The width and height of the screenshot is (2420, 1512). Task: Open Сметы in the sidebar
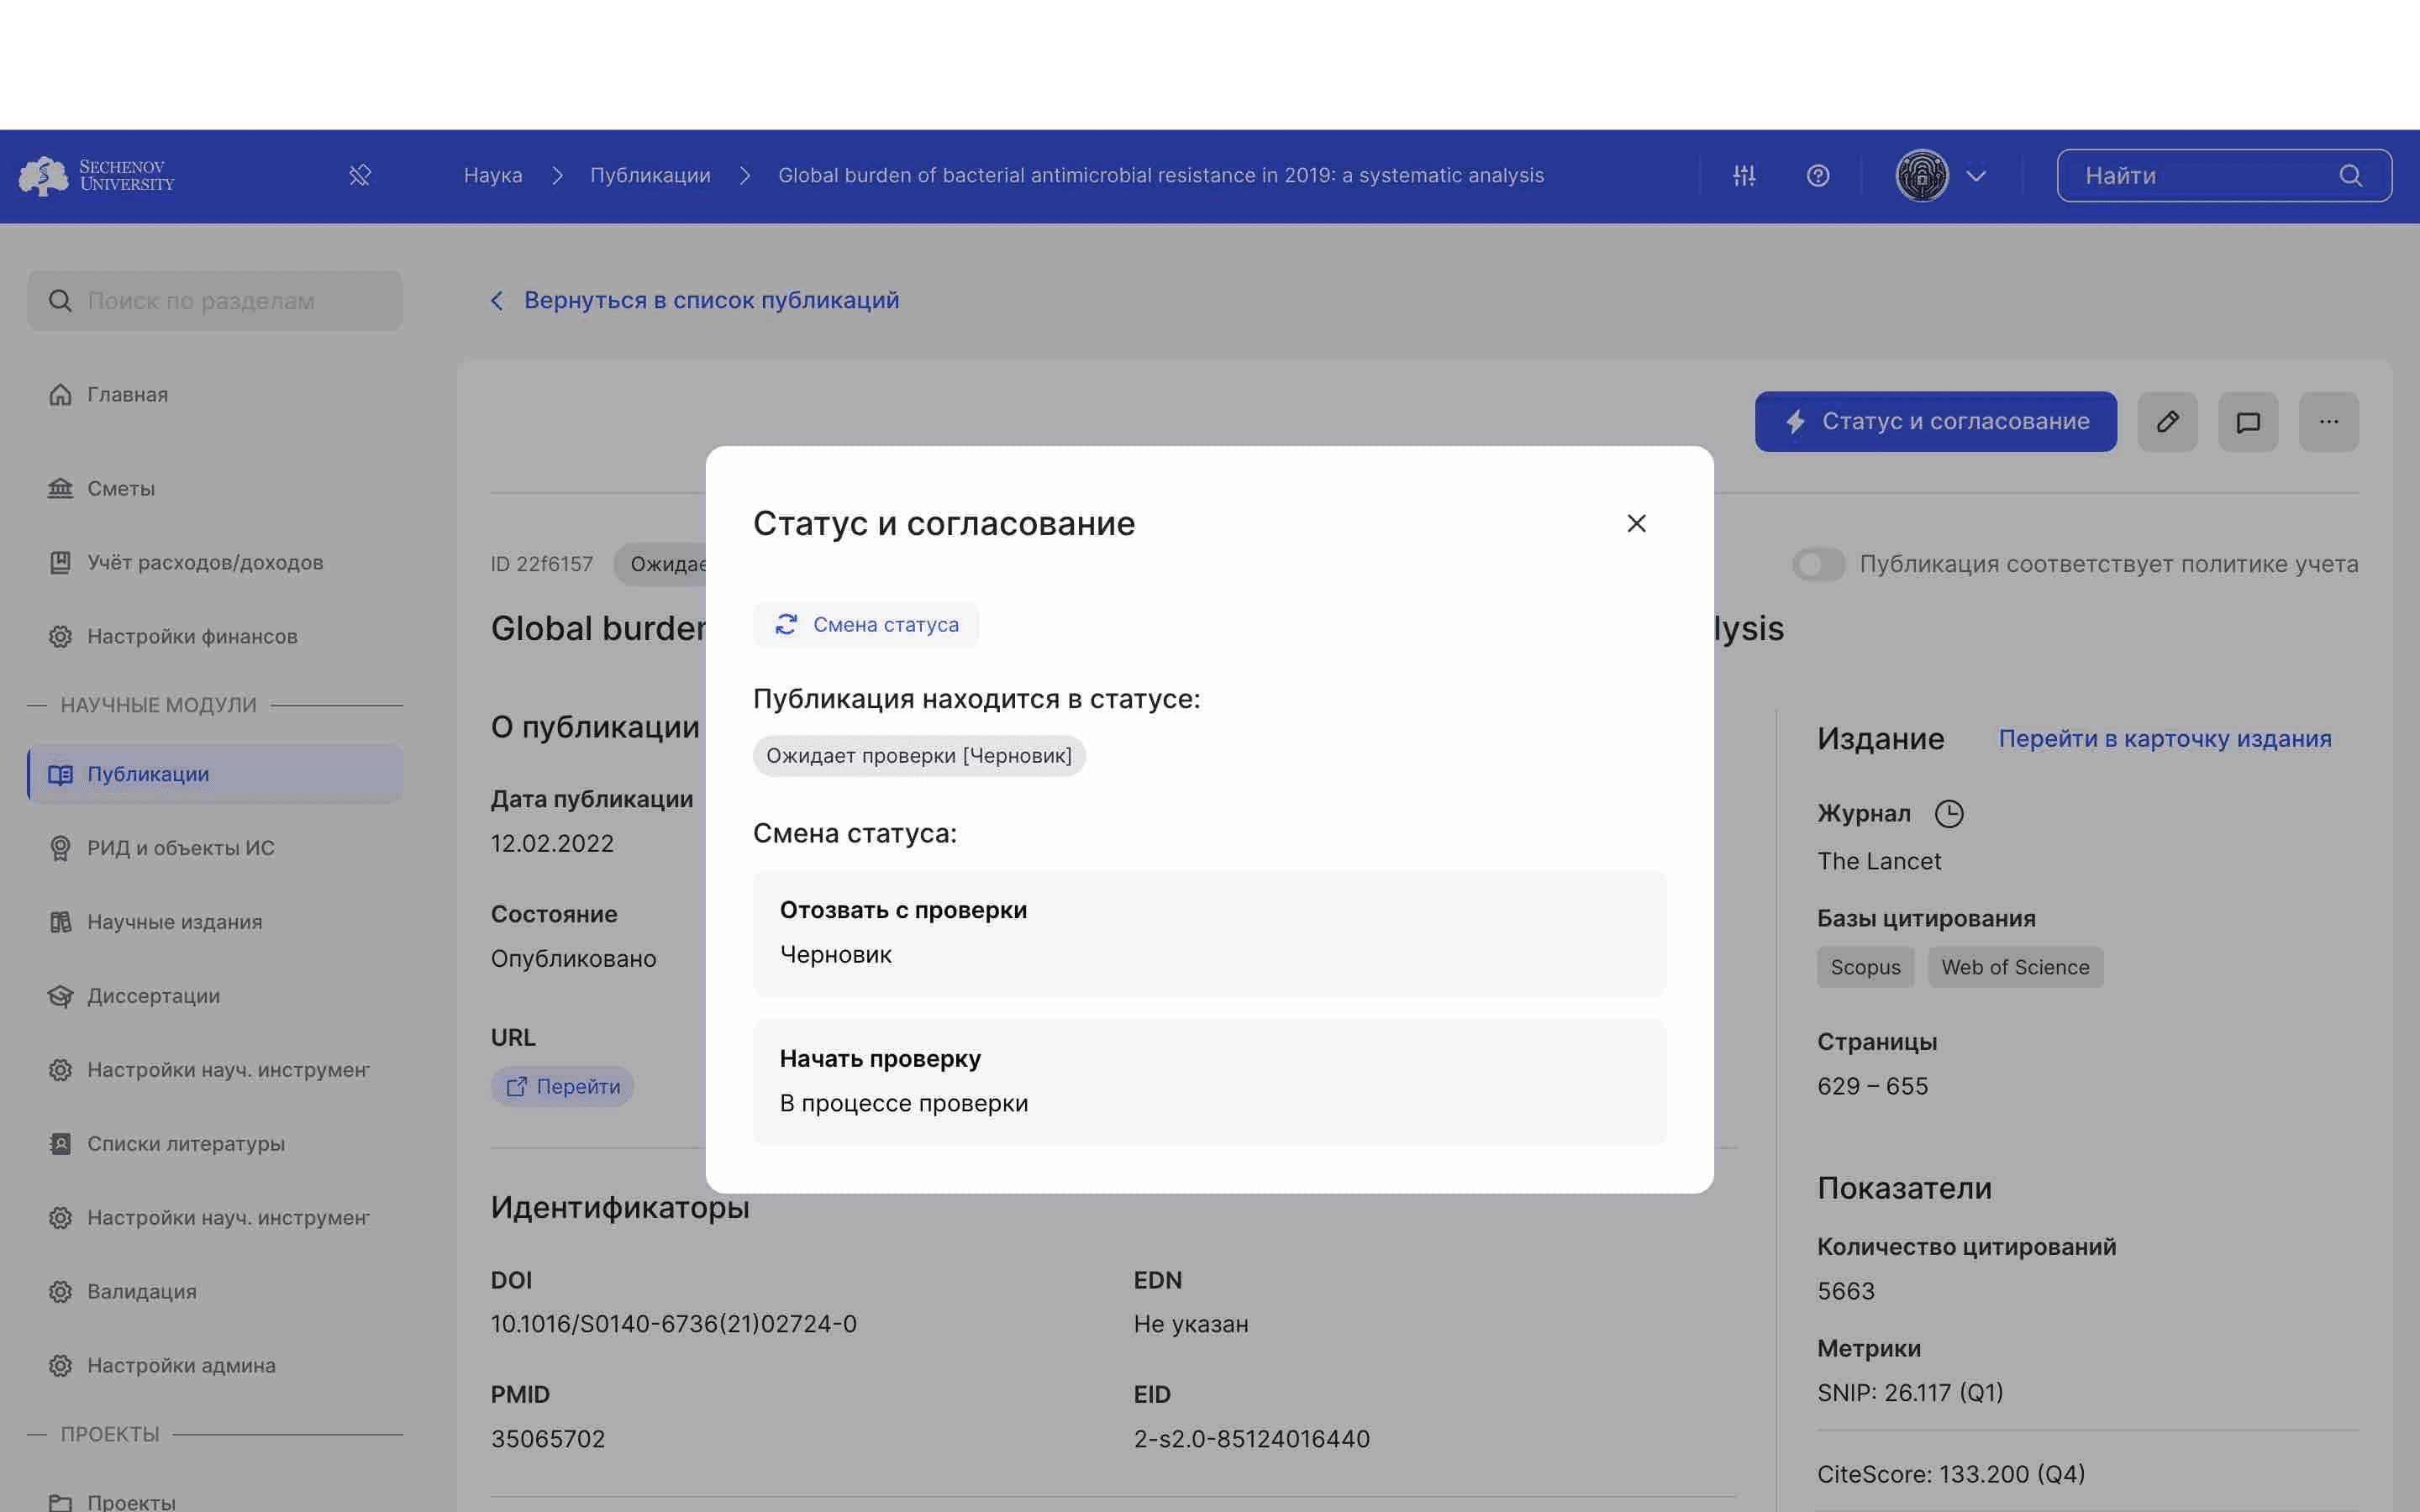pos(215,489)
